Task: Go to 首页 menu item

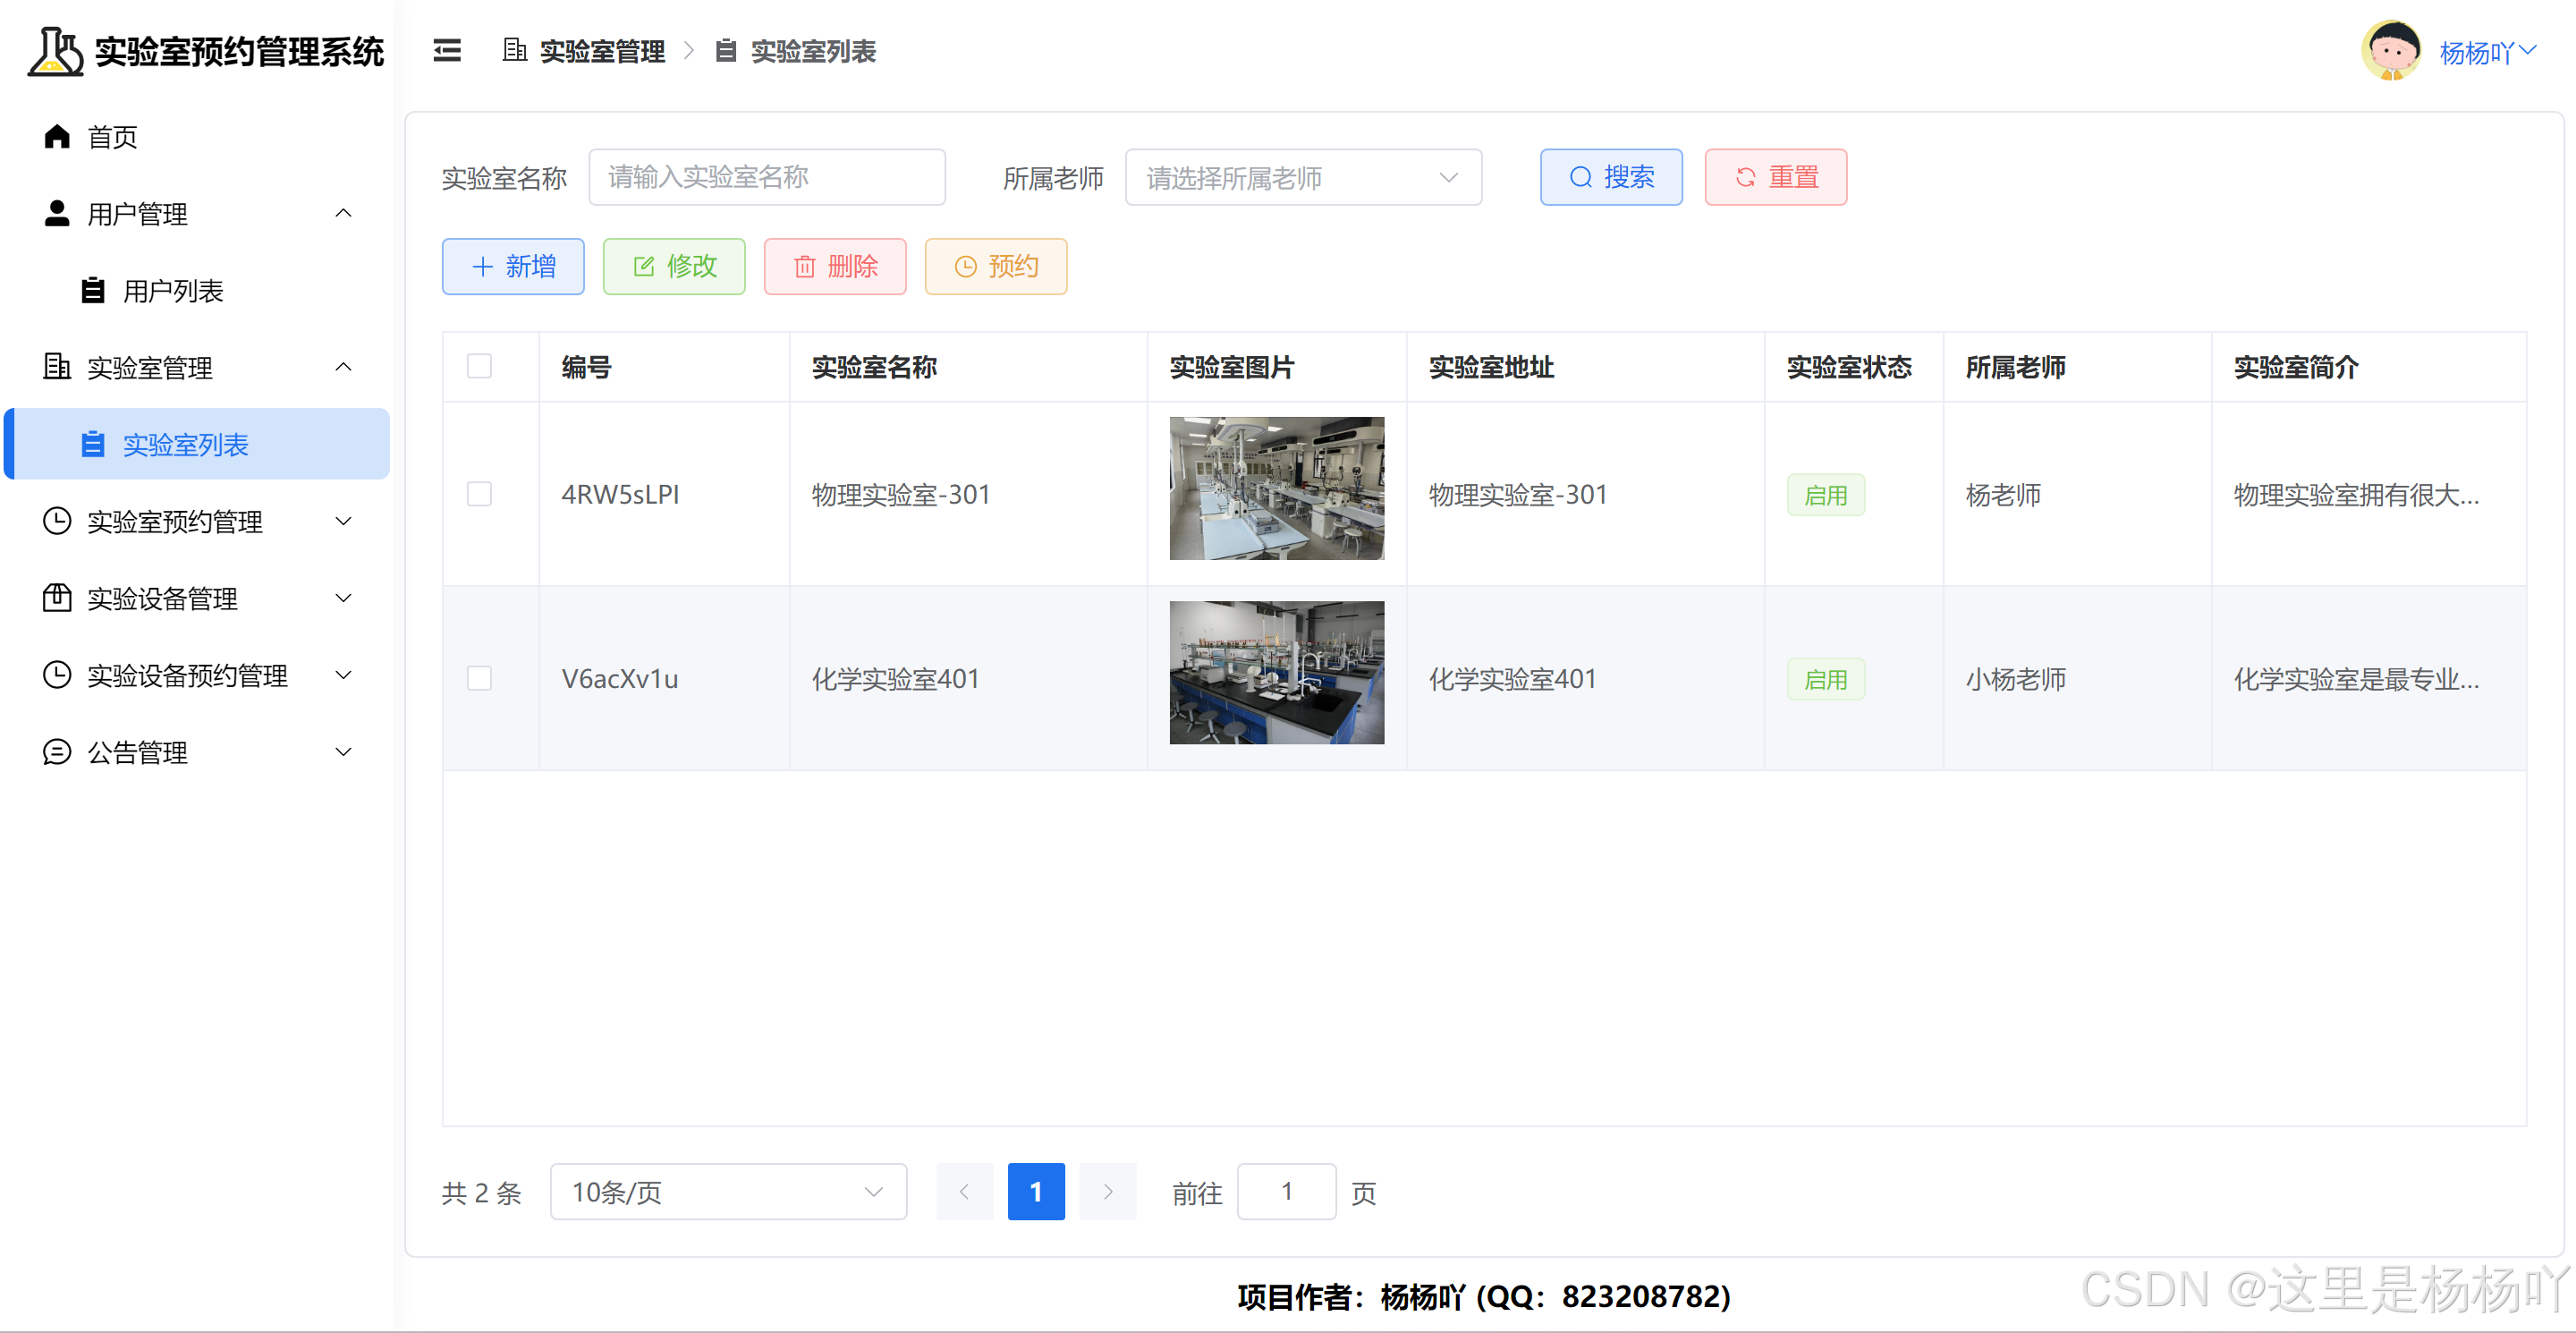Action: (197, 136)
